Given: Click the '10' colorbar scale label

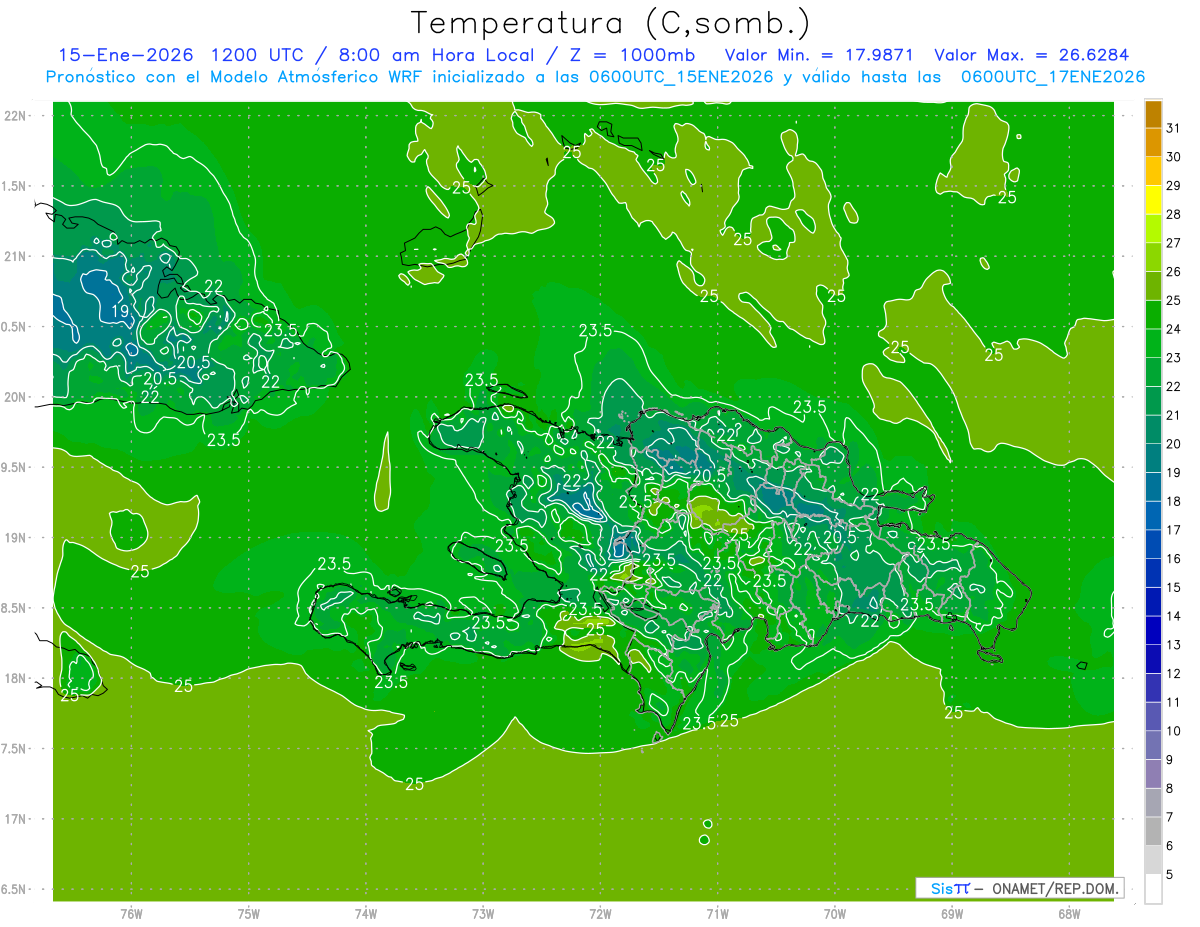Looking at the screenshot, I should tap(1174, 731).
